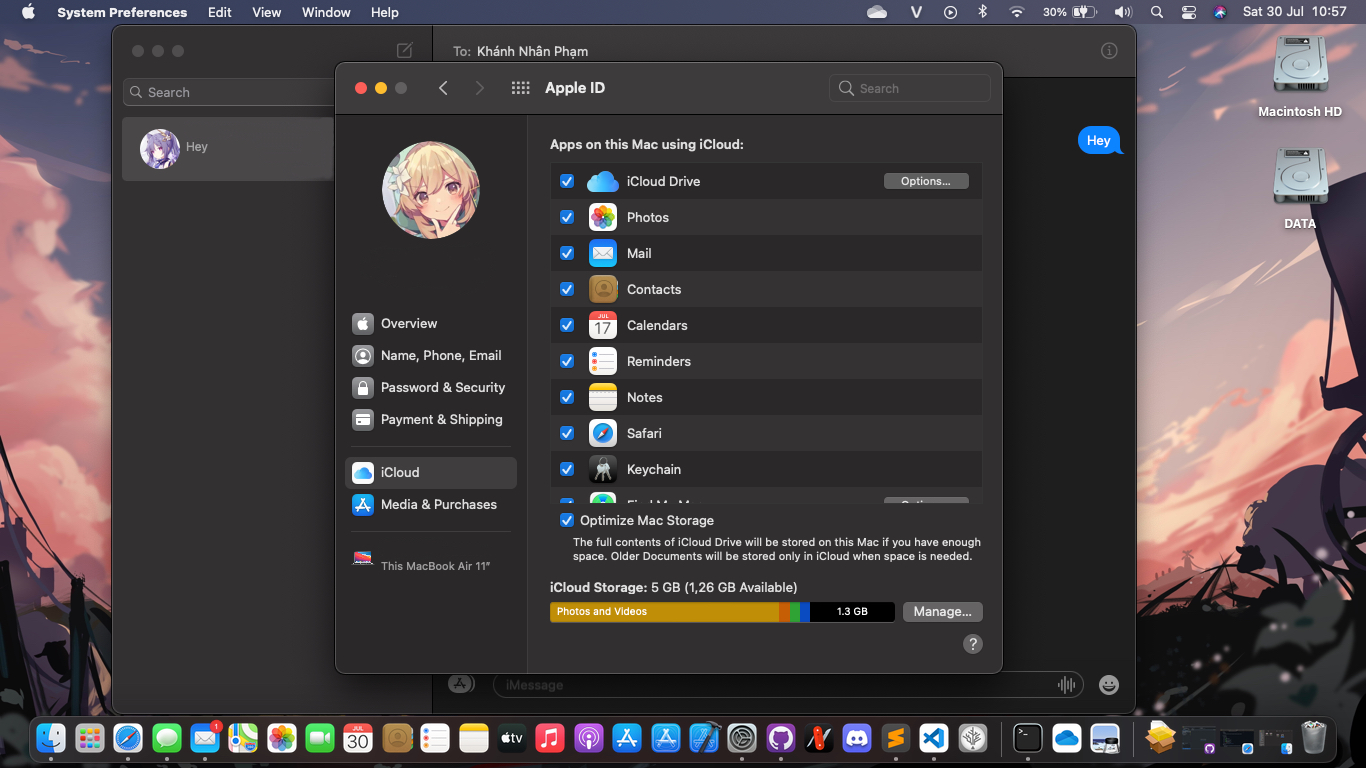Select Name, Phone, Email section
Screen dimensions: 1366x768
pyautogui.click(x=431, y=355)
